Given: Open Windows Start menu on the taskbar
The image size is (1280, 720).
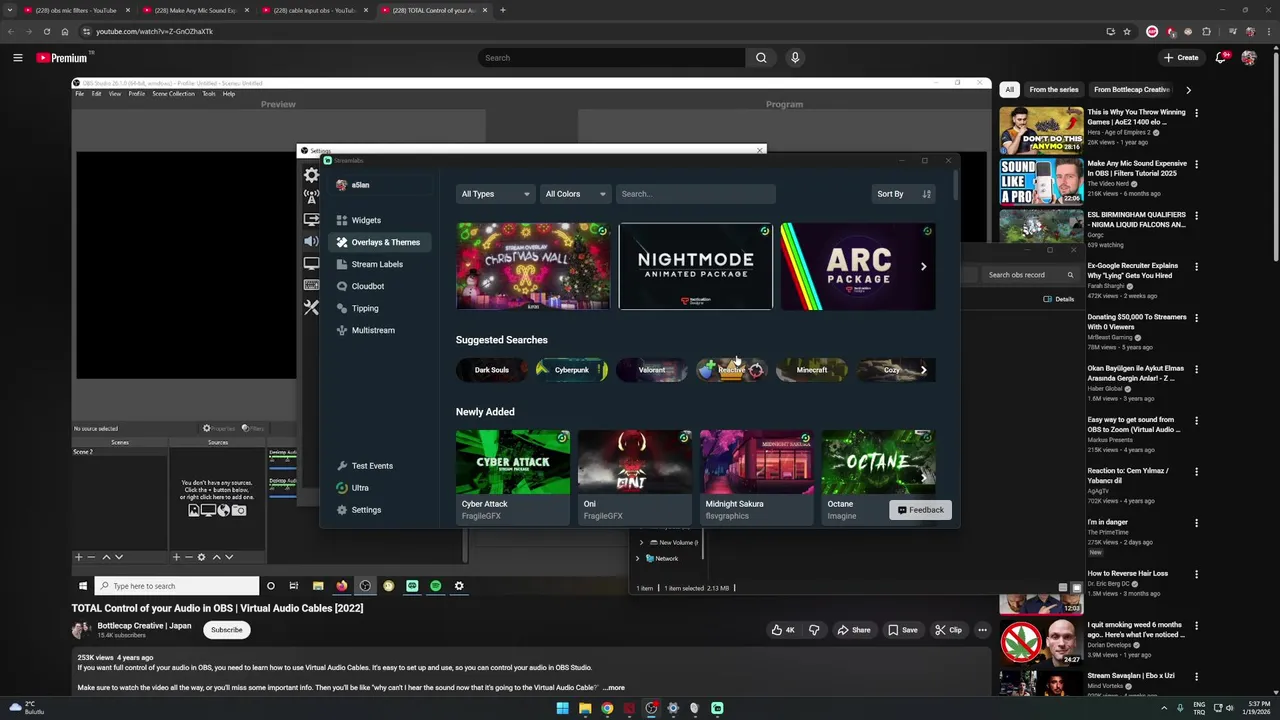Looking at the screenshot, I should tap(562, 708).
